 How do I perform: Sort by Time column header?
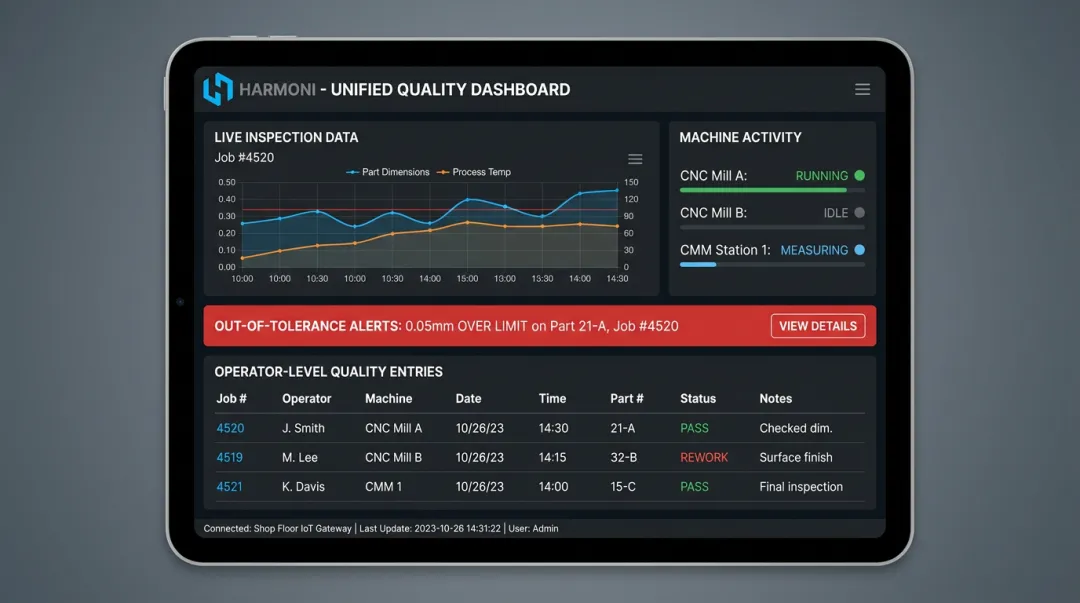pyautogui.click(x=552, y=398)
